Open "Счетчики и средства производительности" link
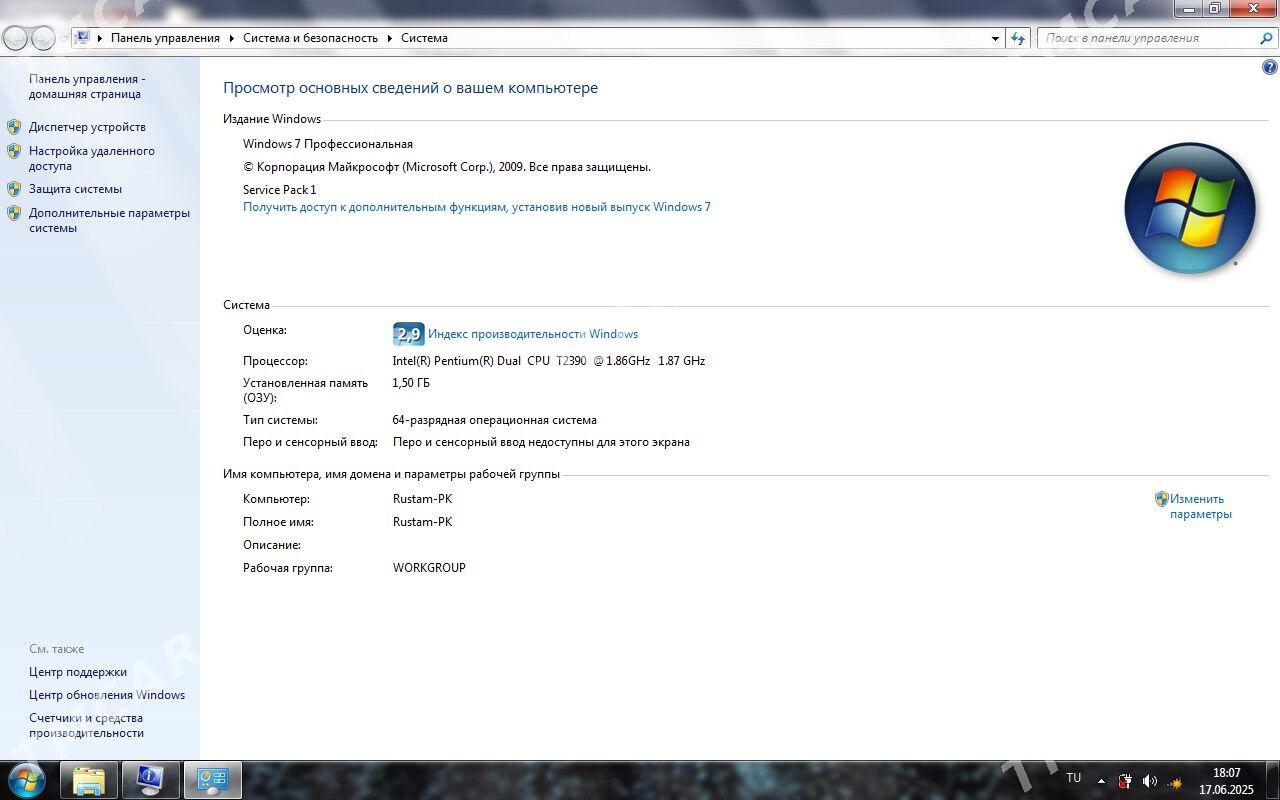 pyautogui.click(x=86, y=725)
